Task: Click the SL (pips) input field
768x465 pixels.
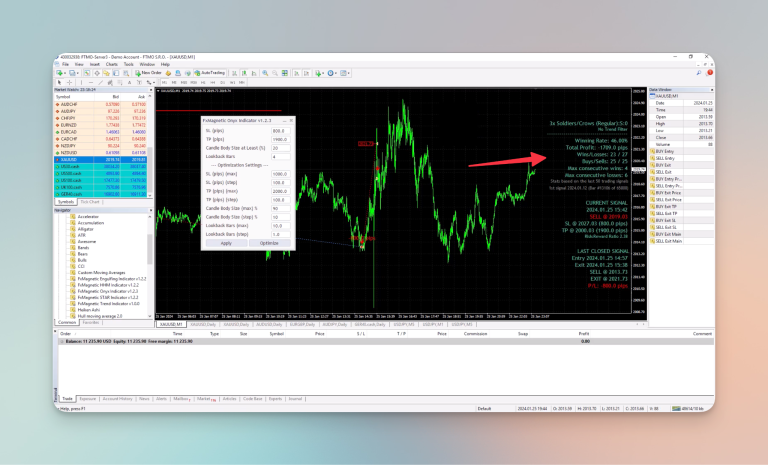Action: click(281, 131)
